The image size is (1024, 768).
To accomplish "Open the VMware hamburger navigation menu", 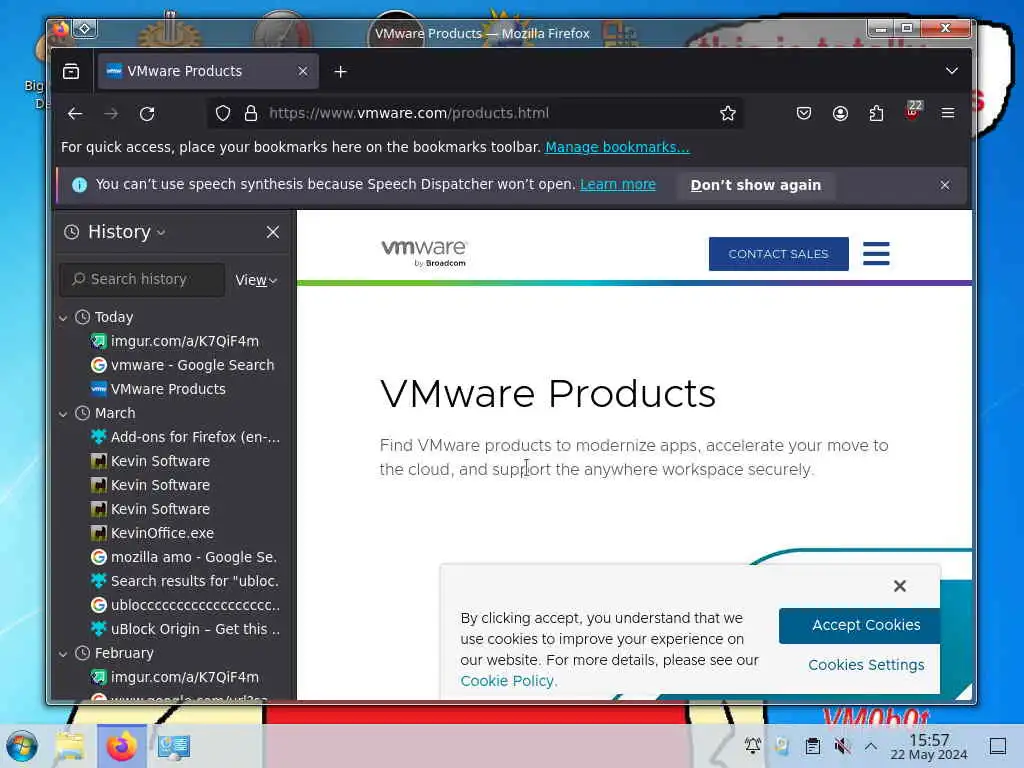I will tap(876, 253).
